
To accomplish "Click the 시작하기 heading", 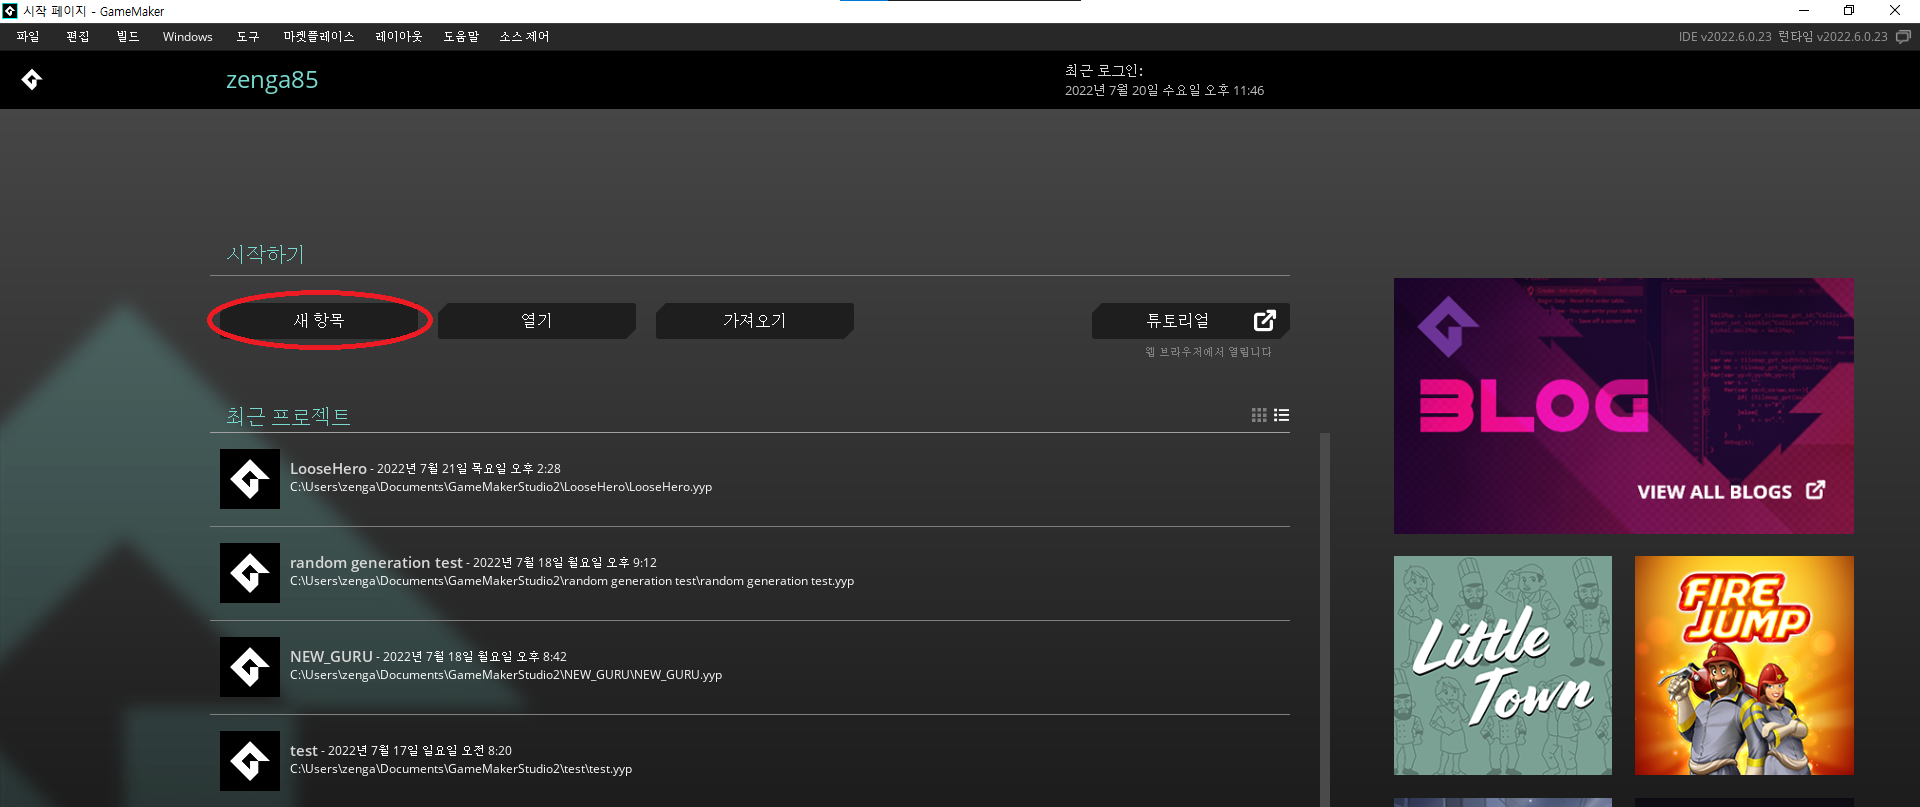I will click(265, 254).
